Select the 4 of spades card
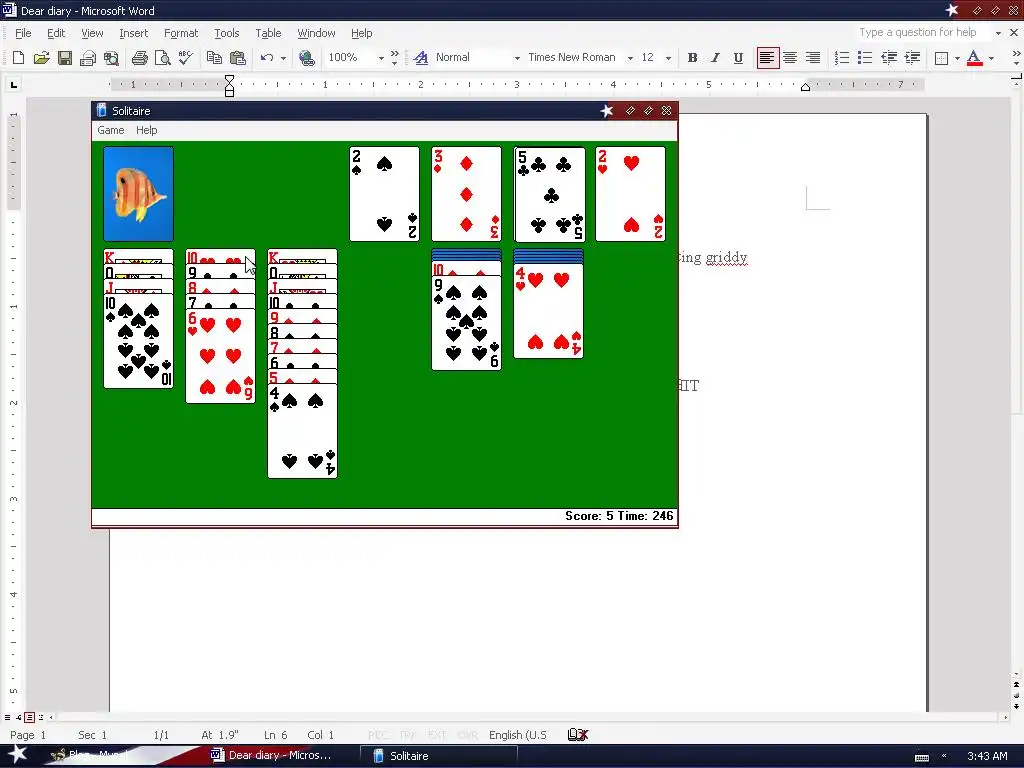This screenshot has width=1024, height=768. tap(302, 431)
